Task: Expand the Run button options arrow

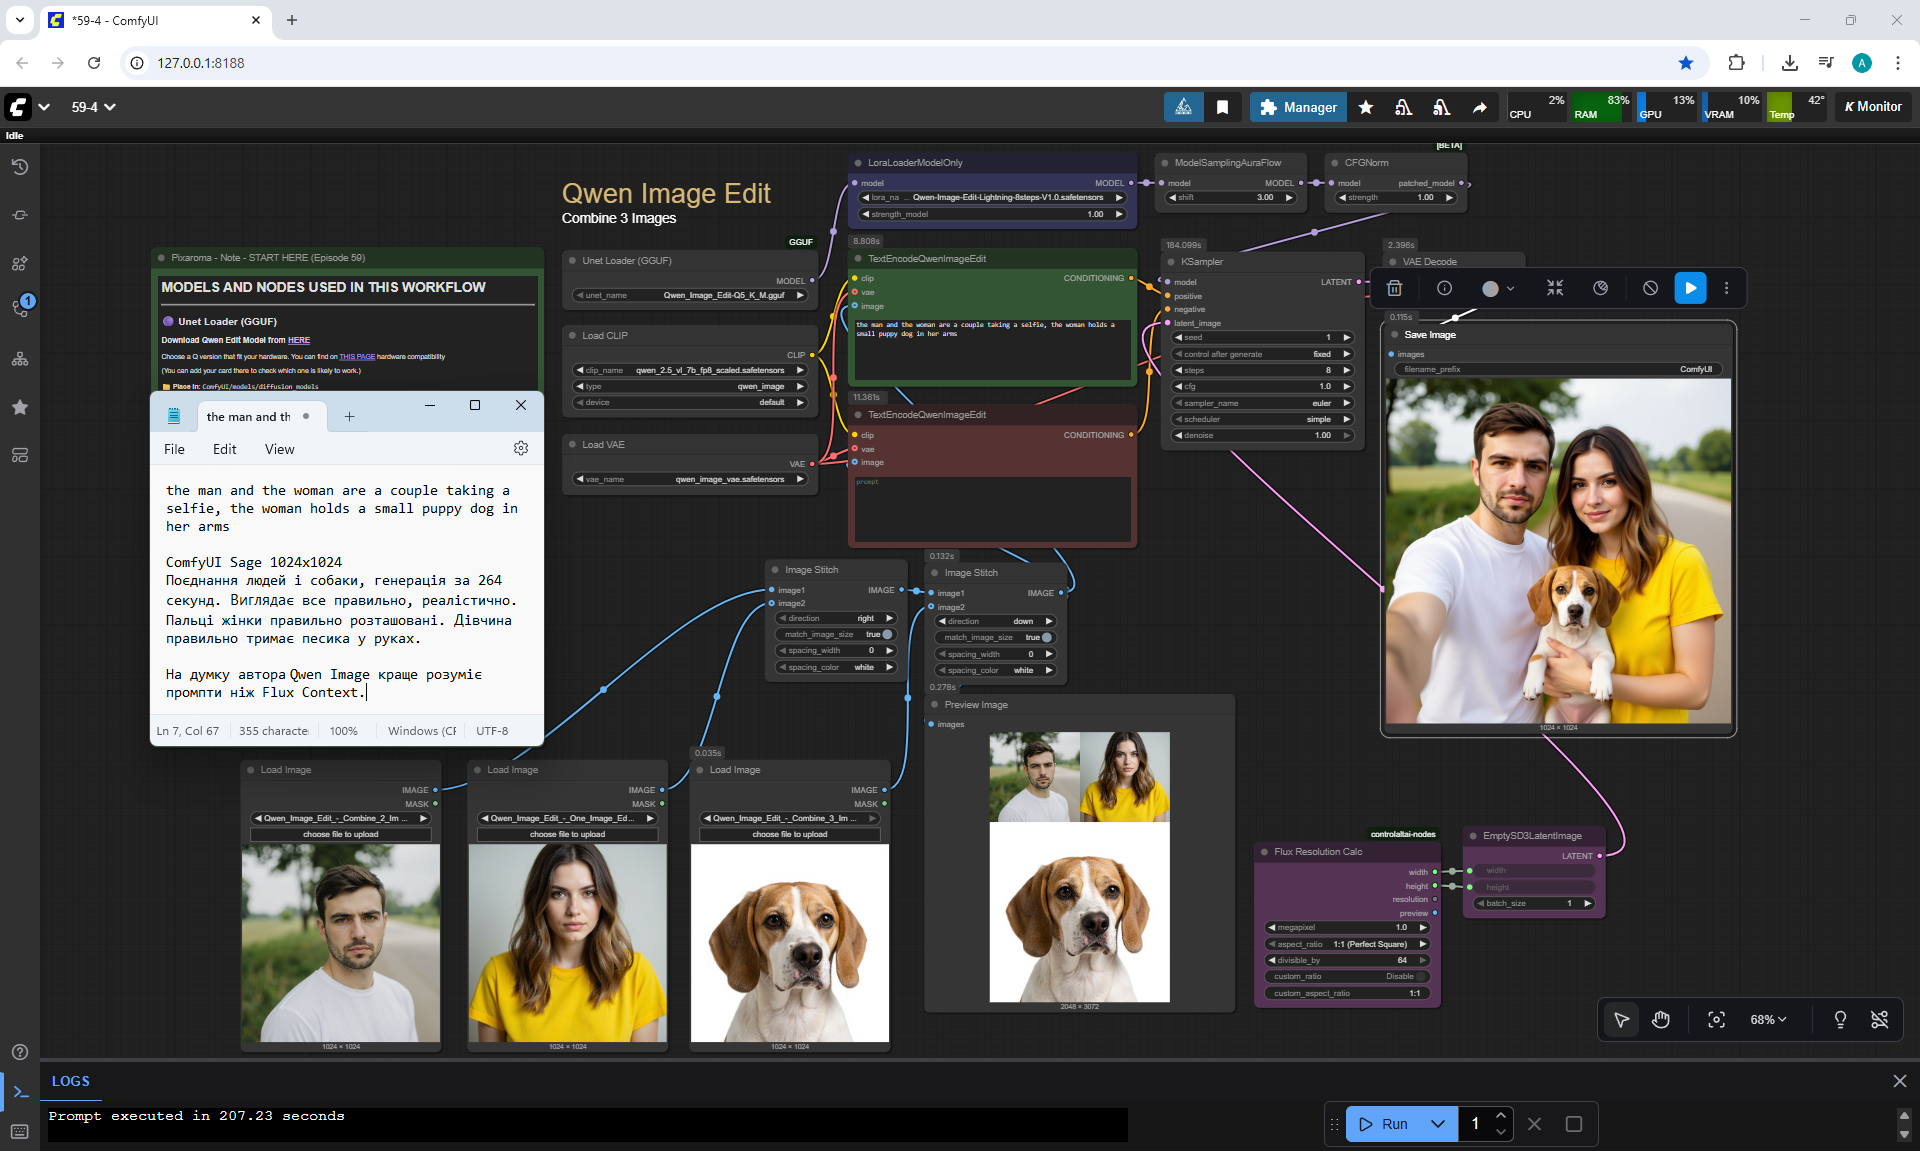Action: pos(1437,1124)
